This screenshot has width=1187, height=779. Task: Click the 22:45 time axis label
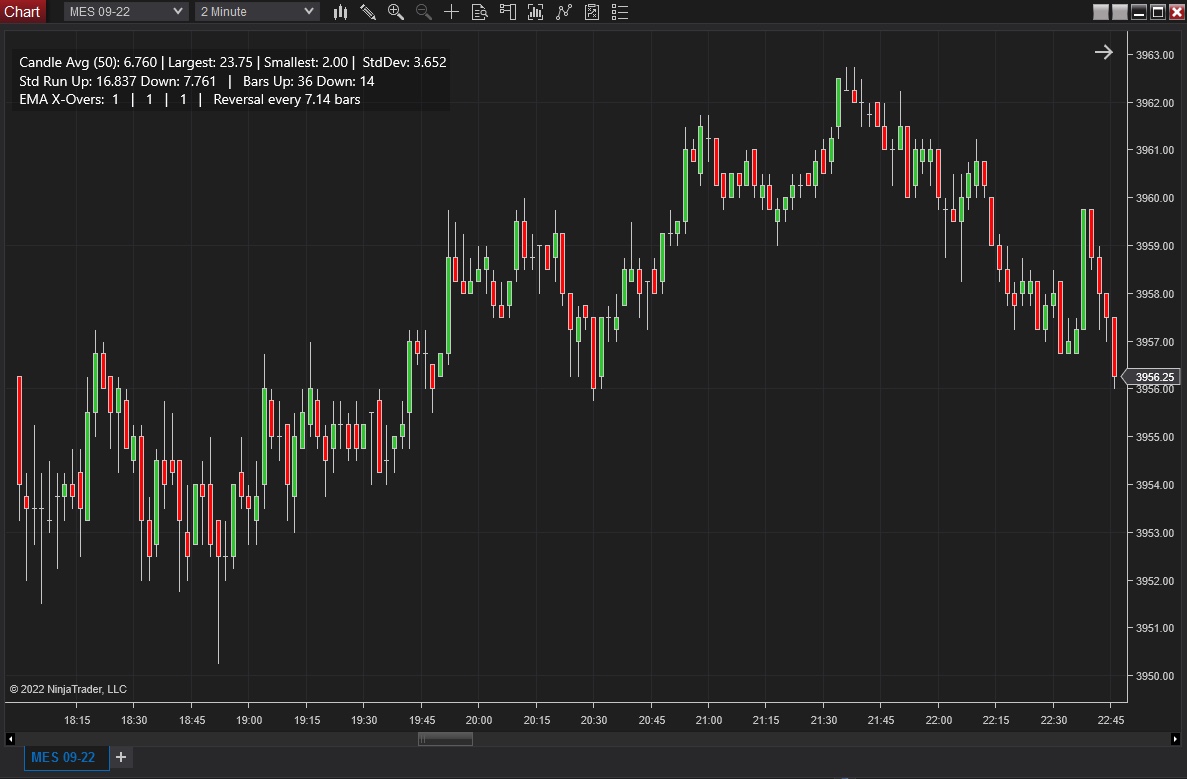click(1111, 720)
